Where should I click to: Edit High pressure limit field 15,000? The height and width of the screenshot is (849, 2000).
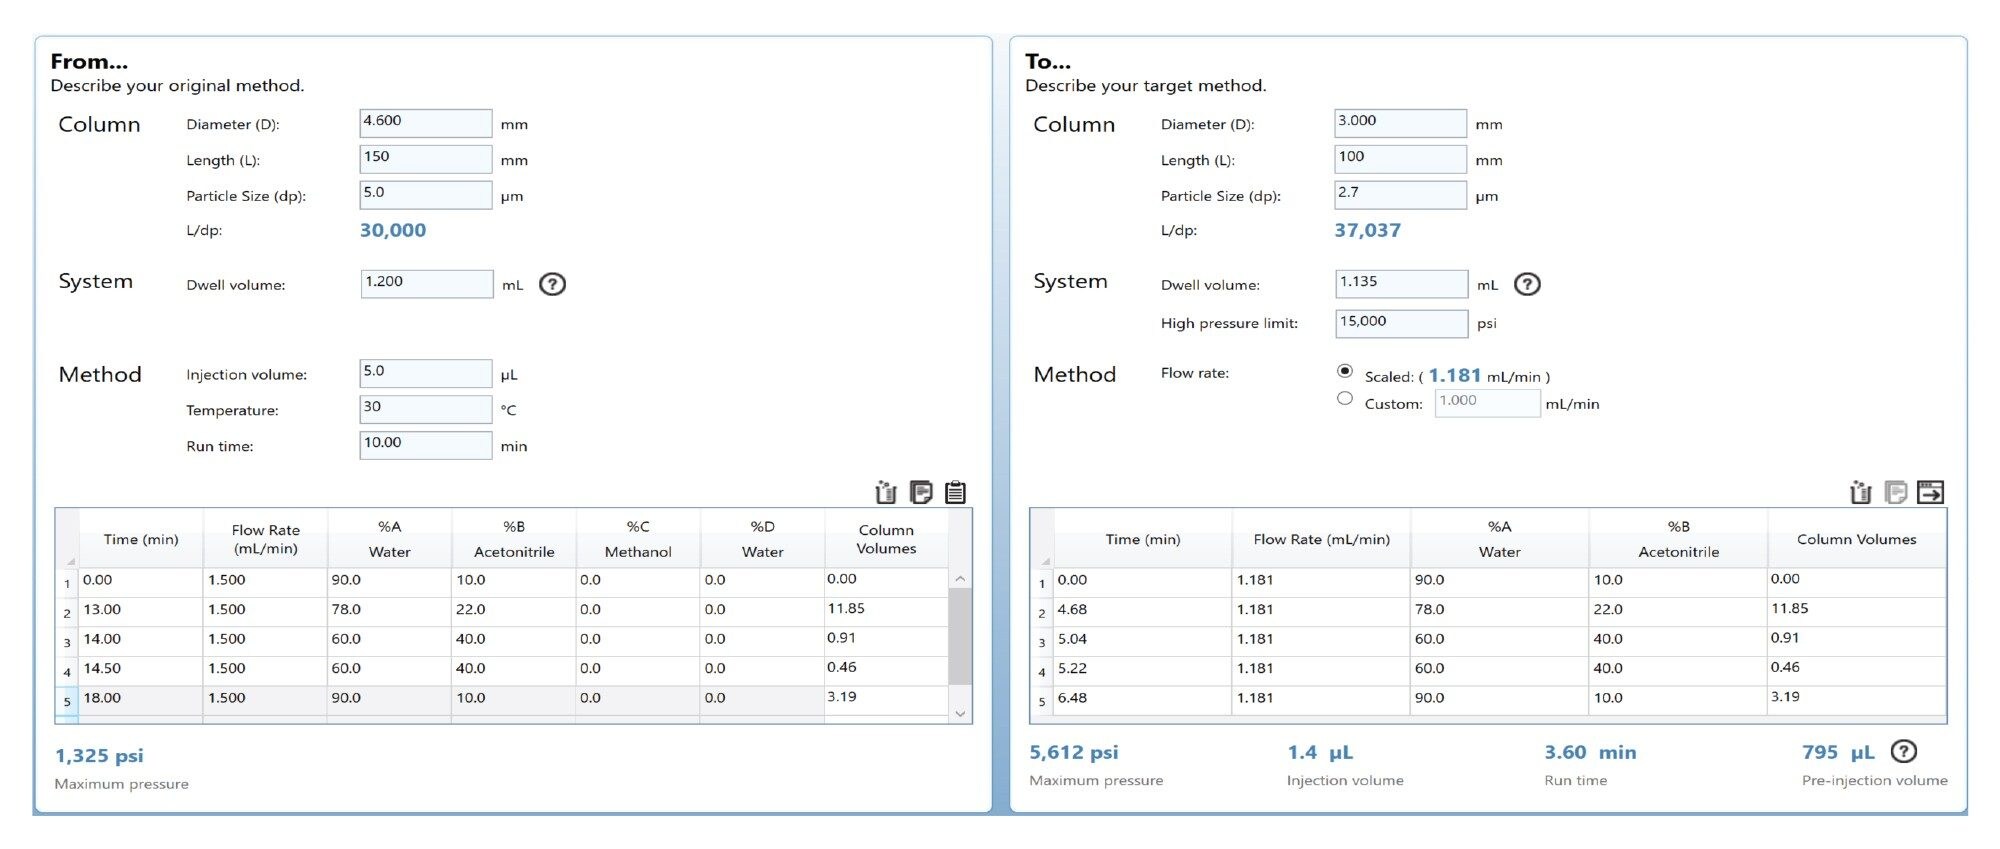tap(1402, 323)
